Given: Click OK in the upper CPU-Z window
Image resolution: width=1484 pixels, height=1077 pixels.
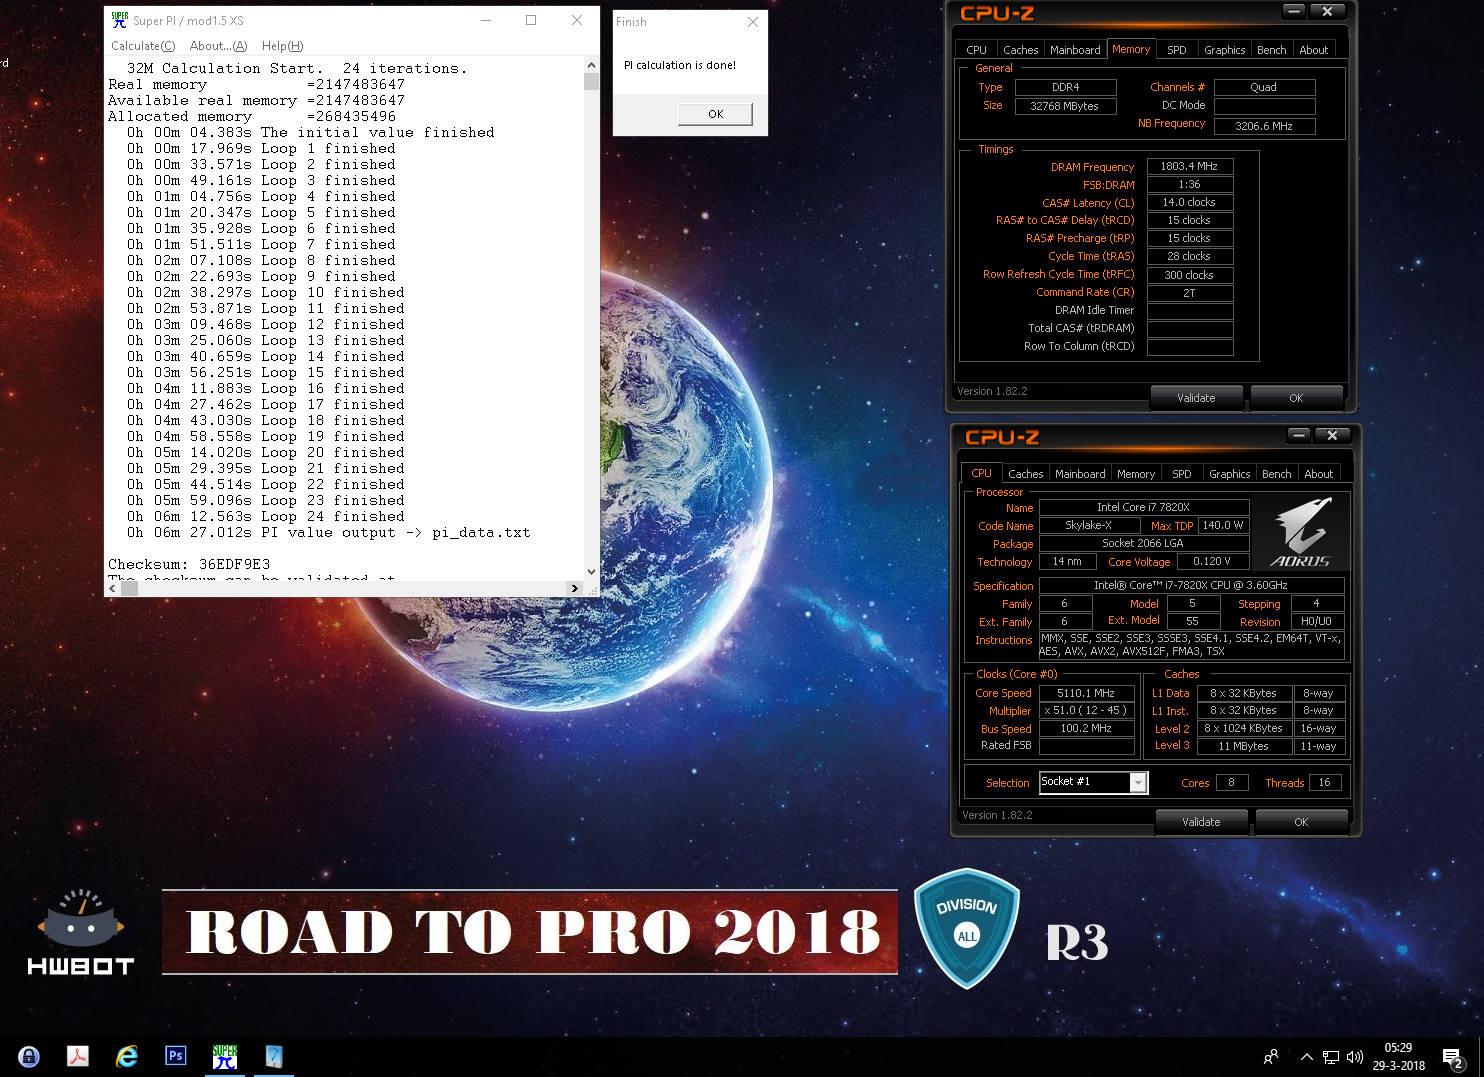Looking at the screenshot, I should (x=1296, y=398).
